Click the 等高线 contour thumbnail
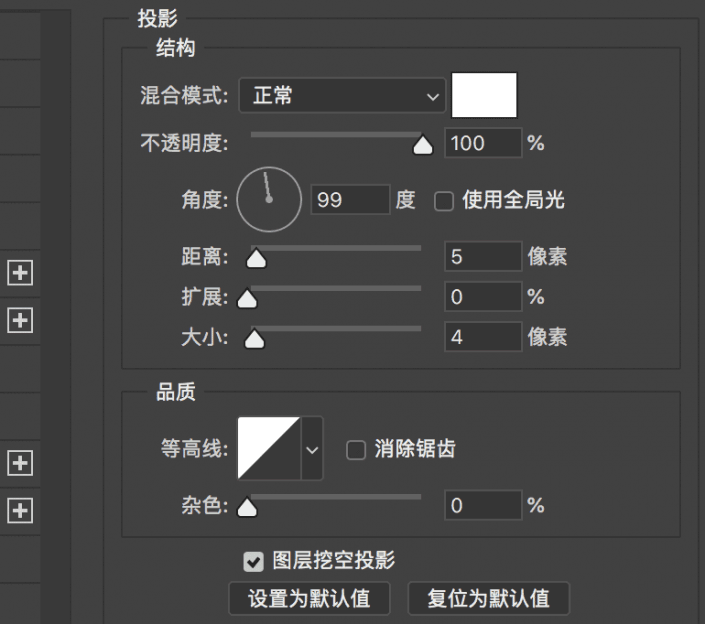The height and width of the screenshot is (624, 705). (x=269, y=448)
